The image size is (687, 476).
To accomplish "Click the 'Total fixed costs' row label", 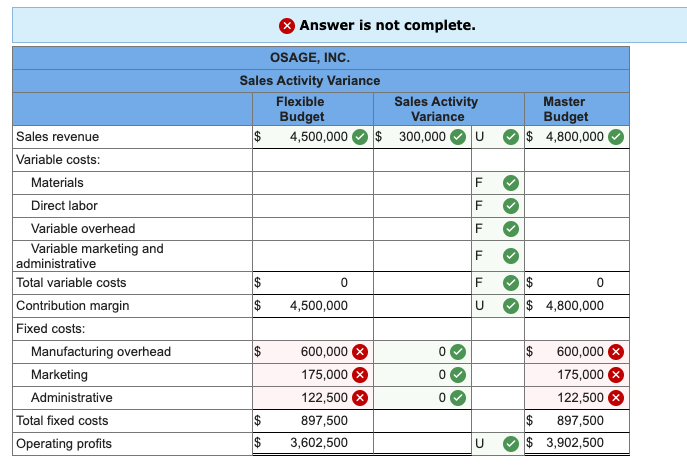I will pos(62,421).
